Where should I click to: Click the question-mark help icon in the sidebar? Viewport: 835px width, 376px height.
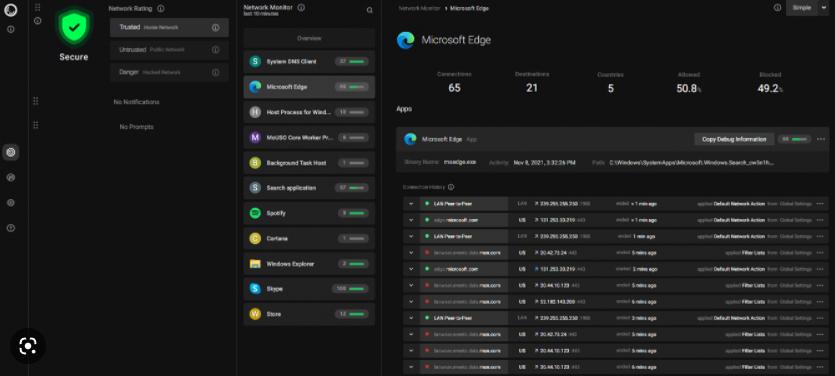point(11,228)
